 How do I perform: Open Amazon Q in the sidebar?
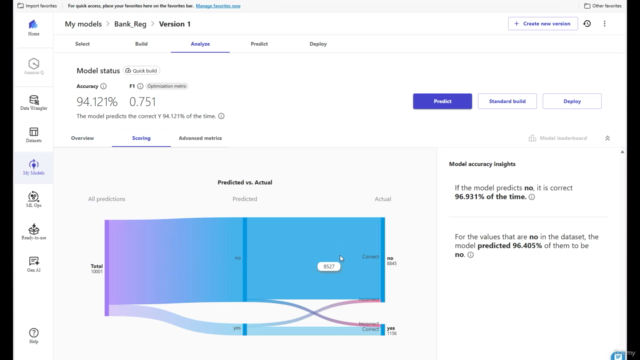33,67
